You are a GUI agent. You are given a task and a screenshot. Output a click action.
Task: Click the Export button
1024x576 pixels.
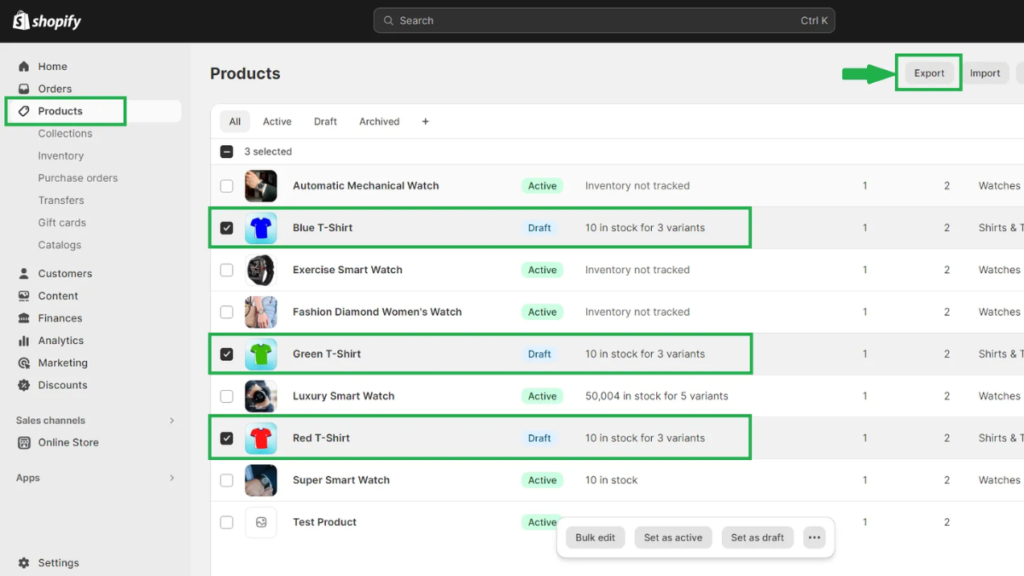[x=929, y=72]
